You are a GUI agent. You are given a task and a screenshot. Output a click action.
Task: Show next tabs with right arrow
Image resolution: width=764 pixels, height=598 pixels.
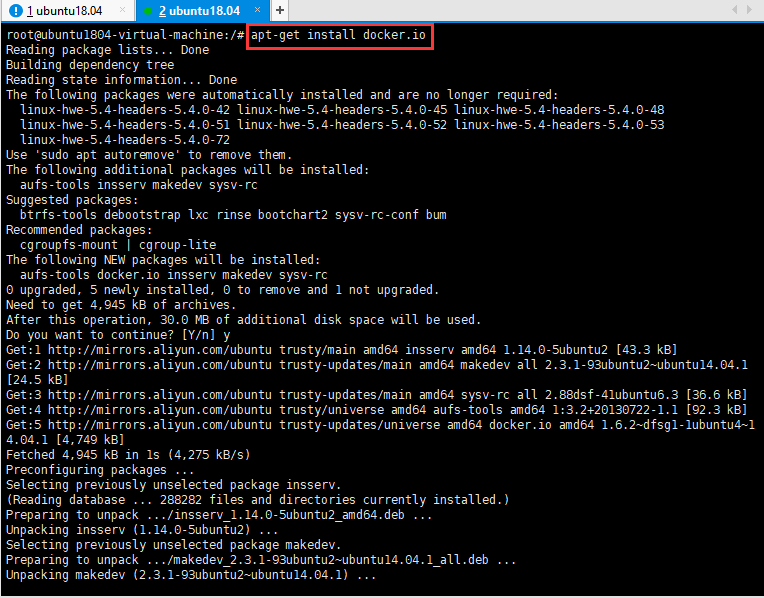(x=749, y=10)
